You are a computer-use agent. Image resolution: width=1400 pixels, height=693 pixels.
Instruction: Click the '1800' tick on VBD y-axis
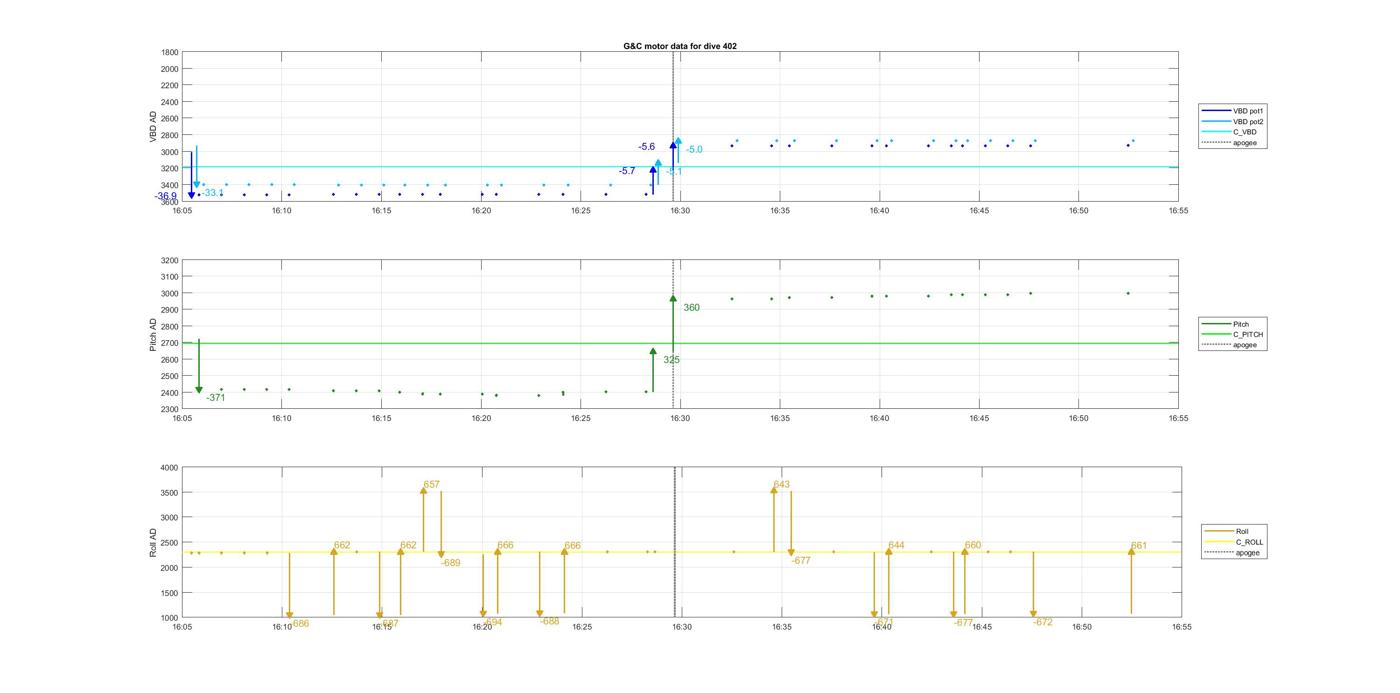pyautogui.click(x=170, y=52)
